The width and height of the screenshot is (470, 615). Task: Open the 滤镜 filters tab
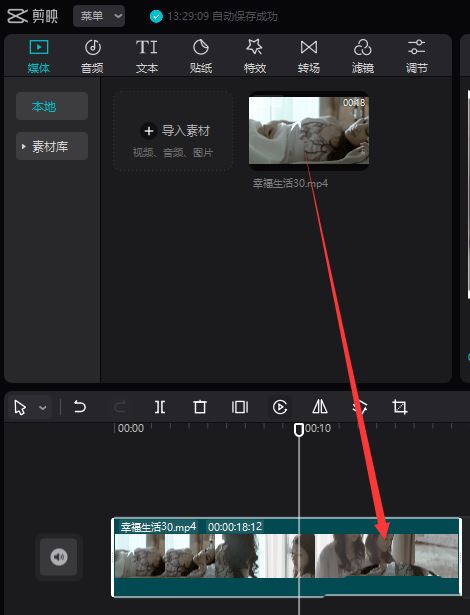(x=363, y=56)
